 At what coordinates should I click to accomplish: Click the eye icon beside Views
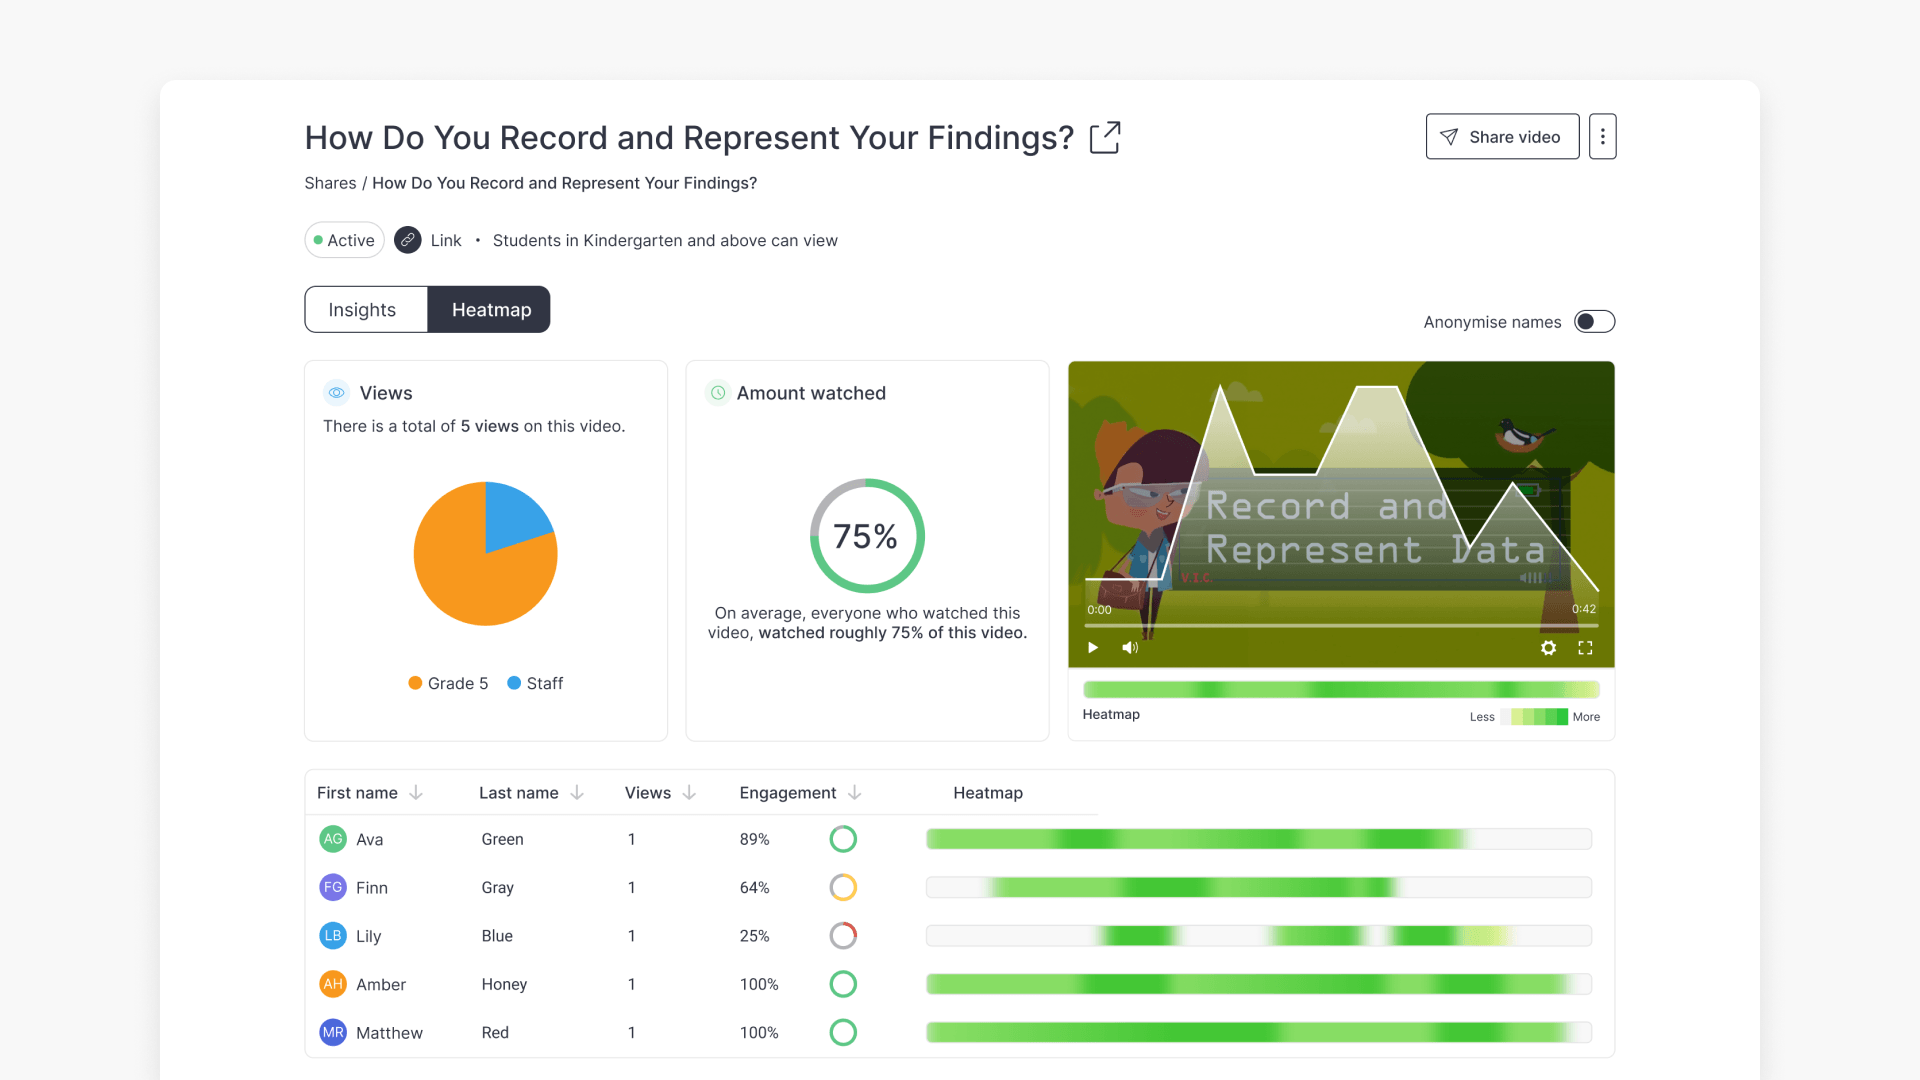click(x=337, y=393)
